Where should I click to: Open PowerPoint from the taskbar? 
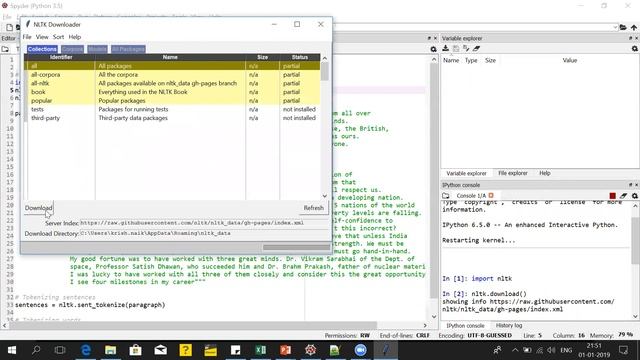tap(285, 350)
